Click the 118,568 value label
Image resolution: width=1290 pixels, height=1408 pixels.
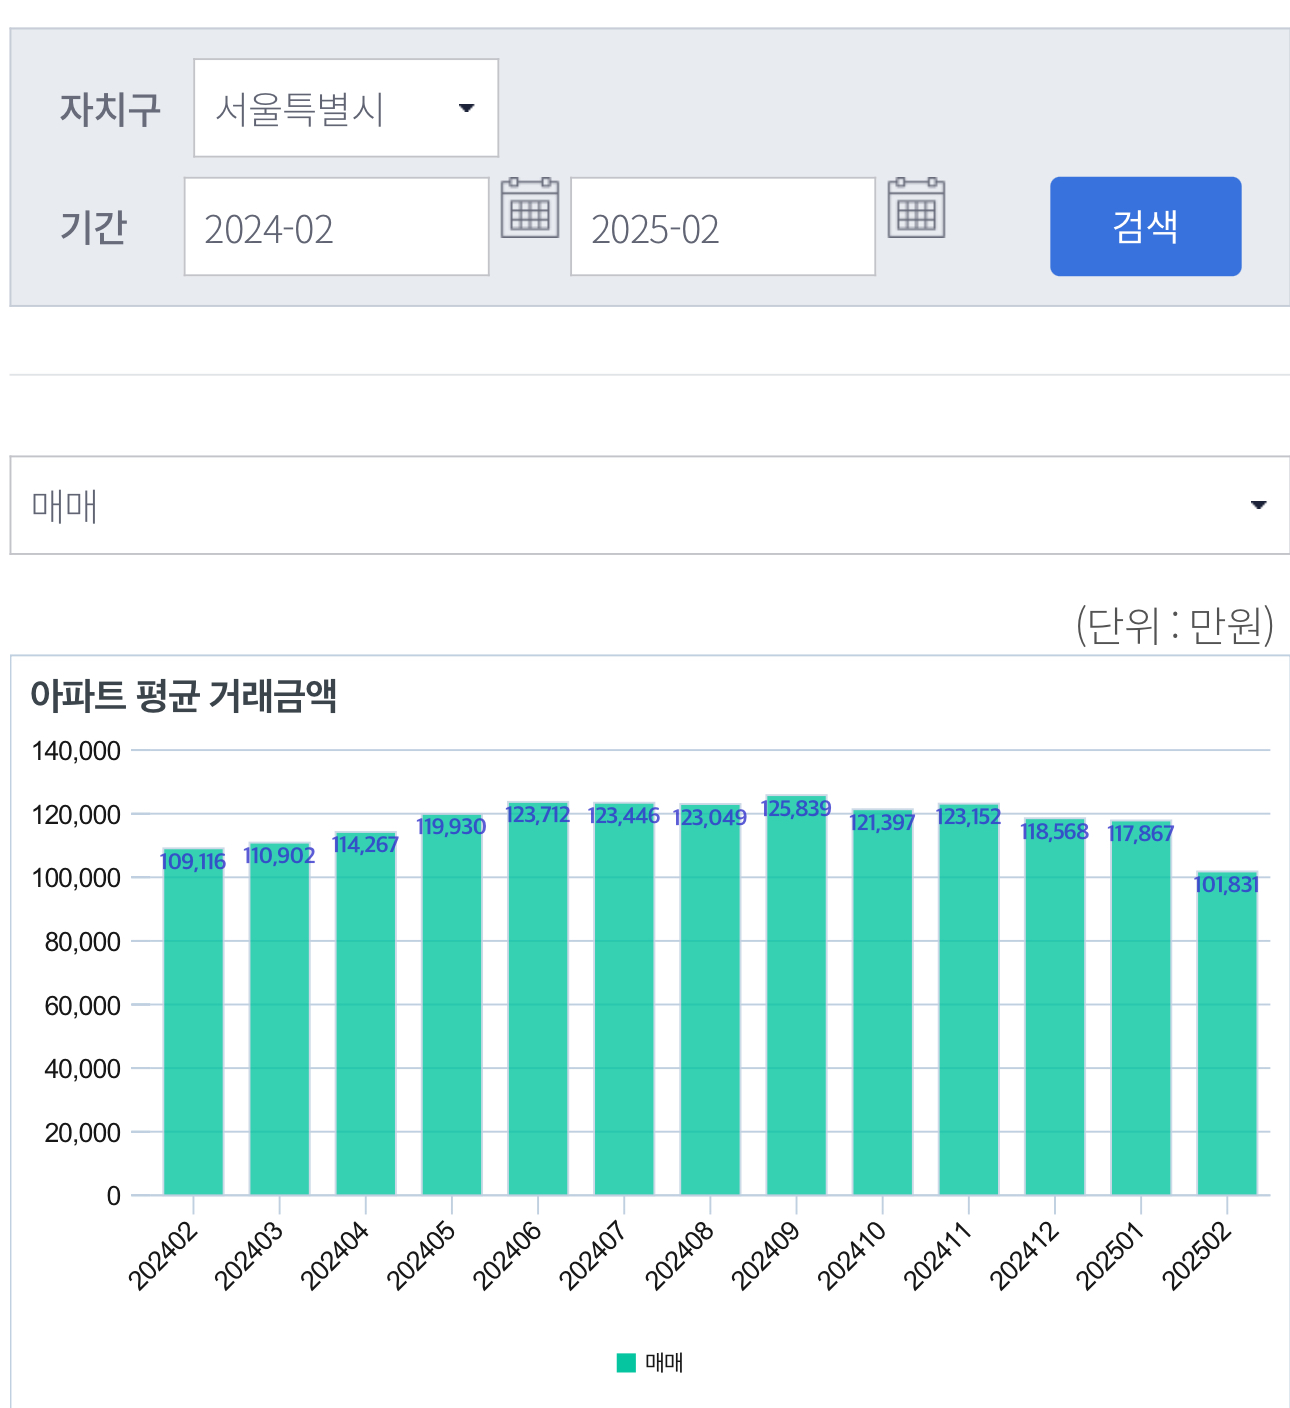pos(1055,831)
